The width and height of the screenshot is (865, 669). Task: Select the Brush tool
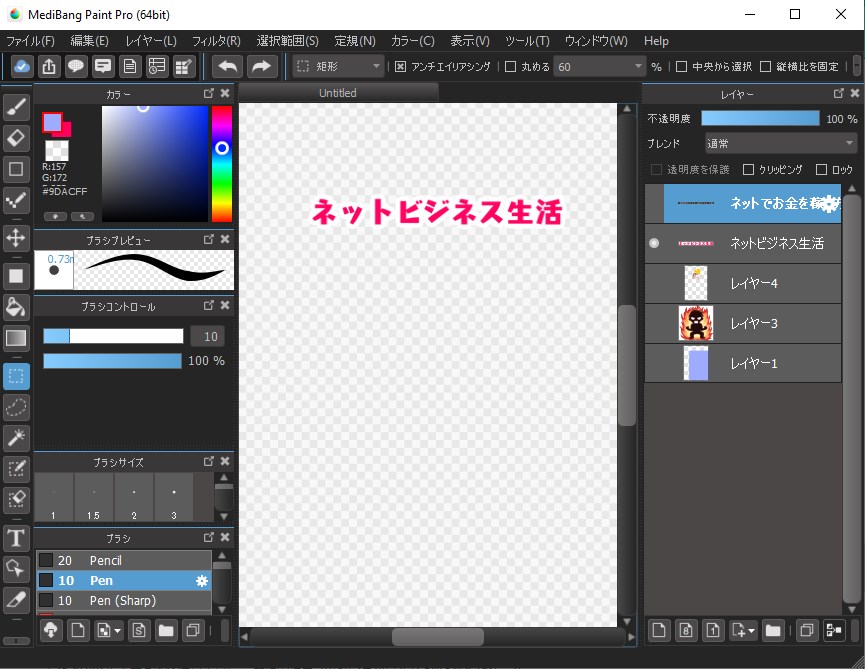[16, 108]
